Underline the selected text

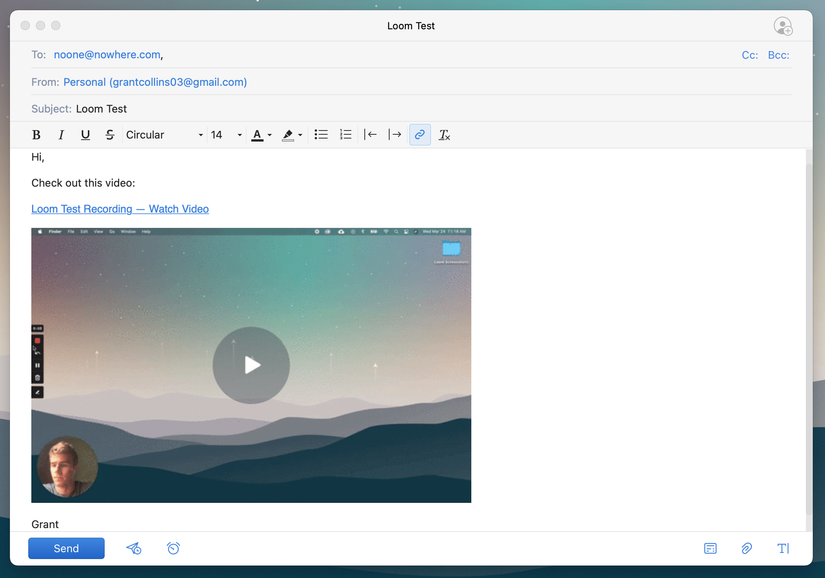pyautogui.click(x=85, y=134)
